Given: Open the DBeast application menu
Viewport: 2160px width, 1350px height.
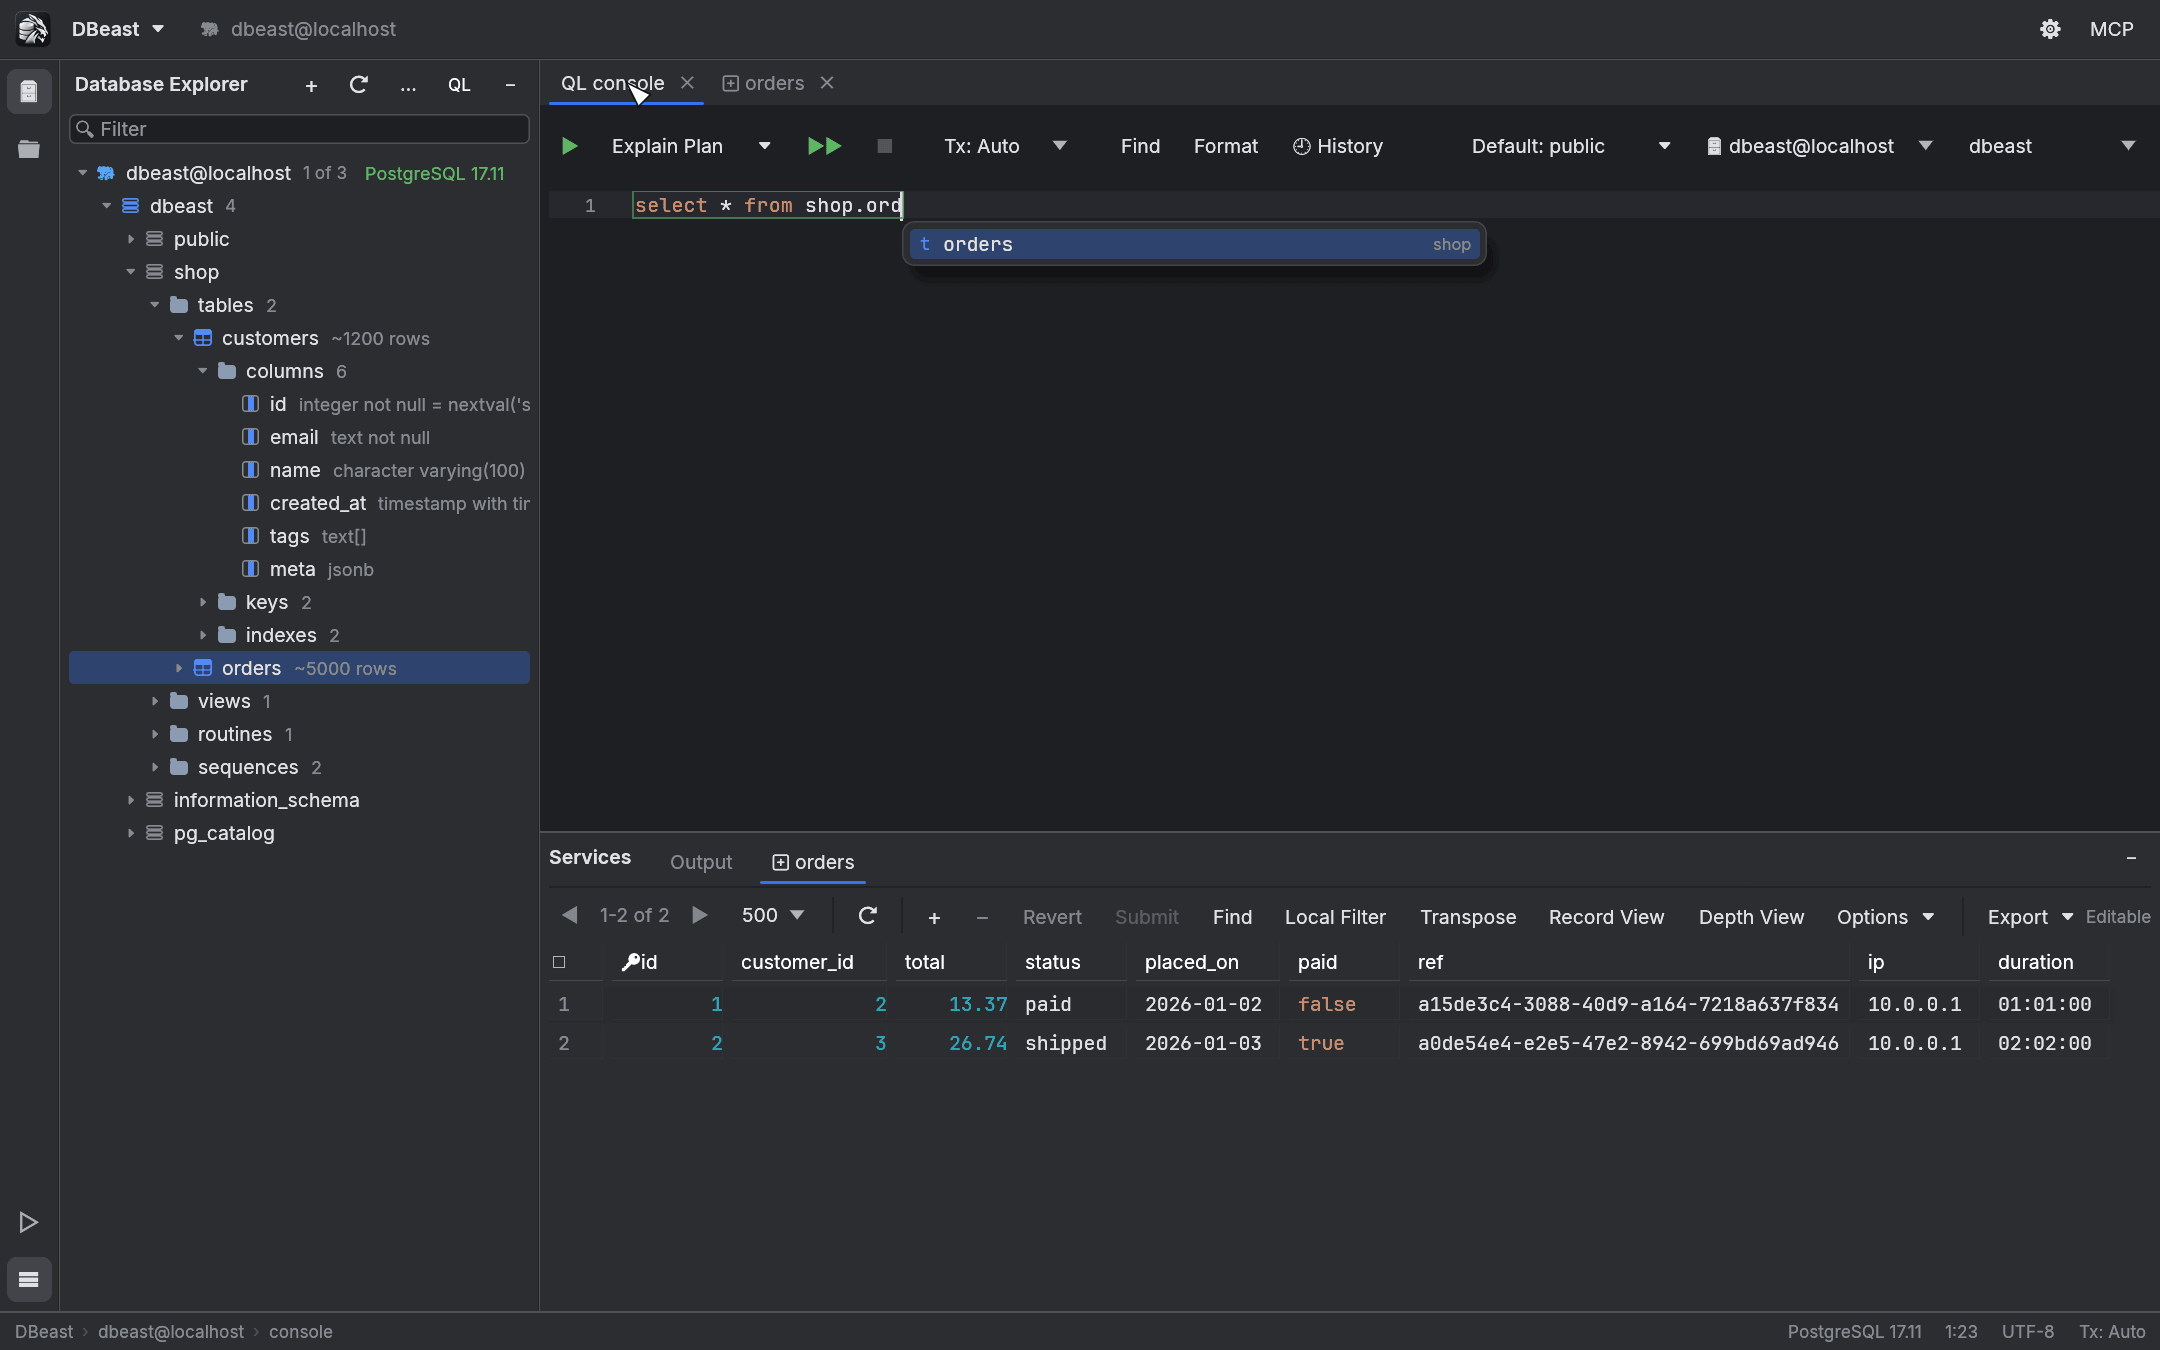Looking at the screenshot, I should 118,29.
